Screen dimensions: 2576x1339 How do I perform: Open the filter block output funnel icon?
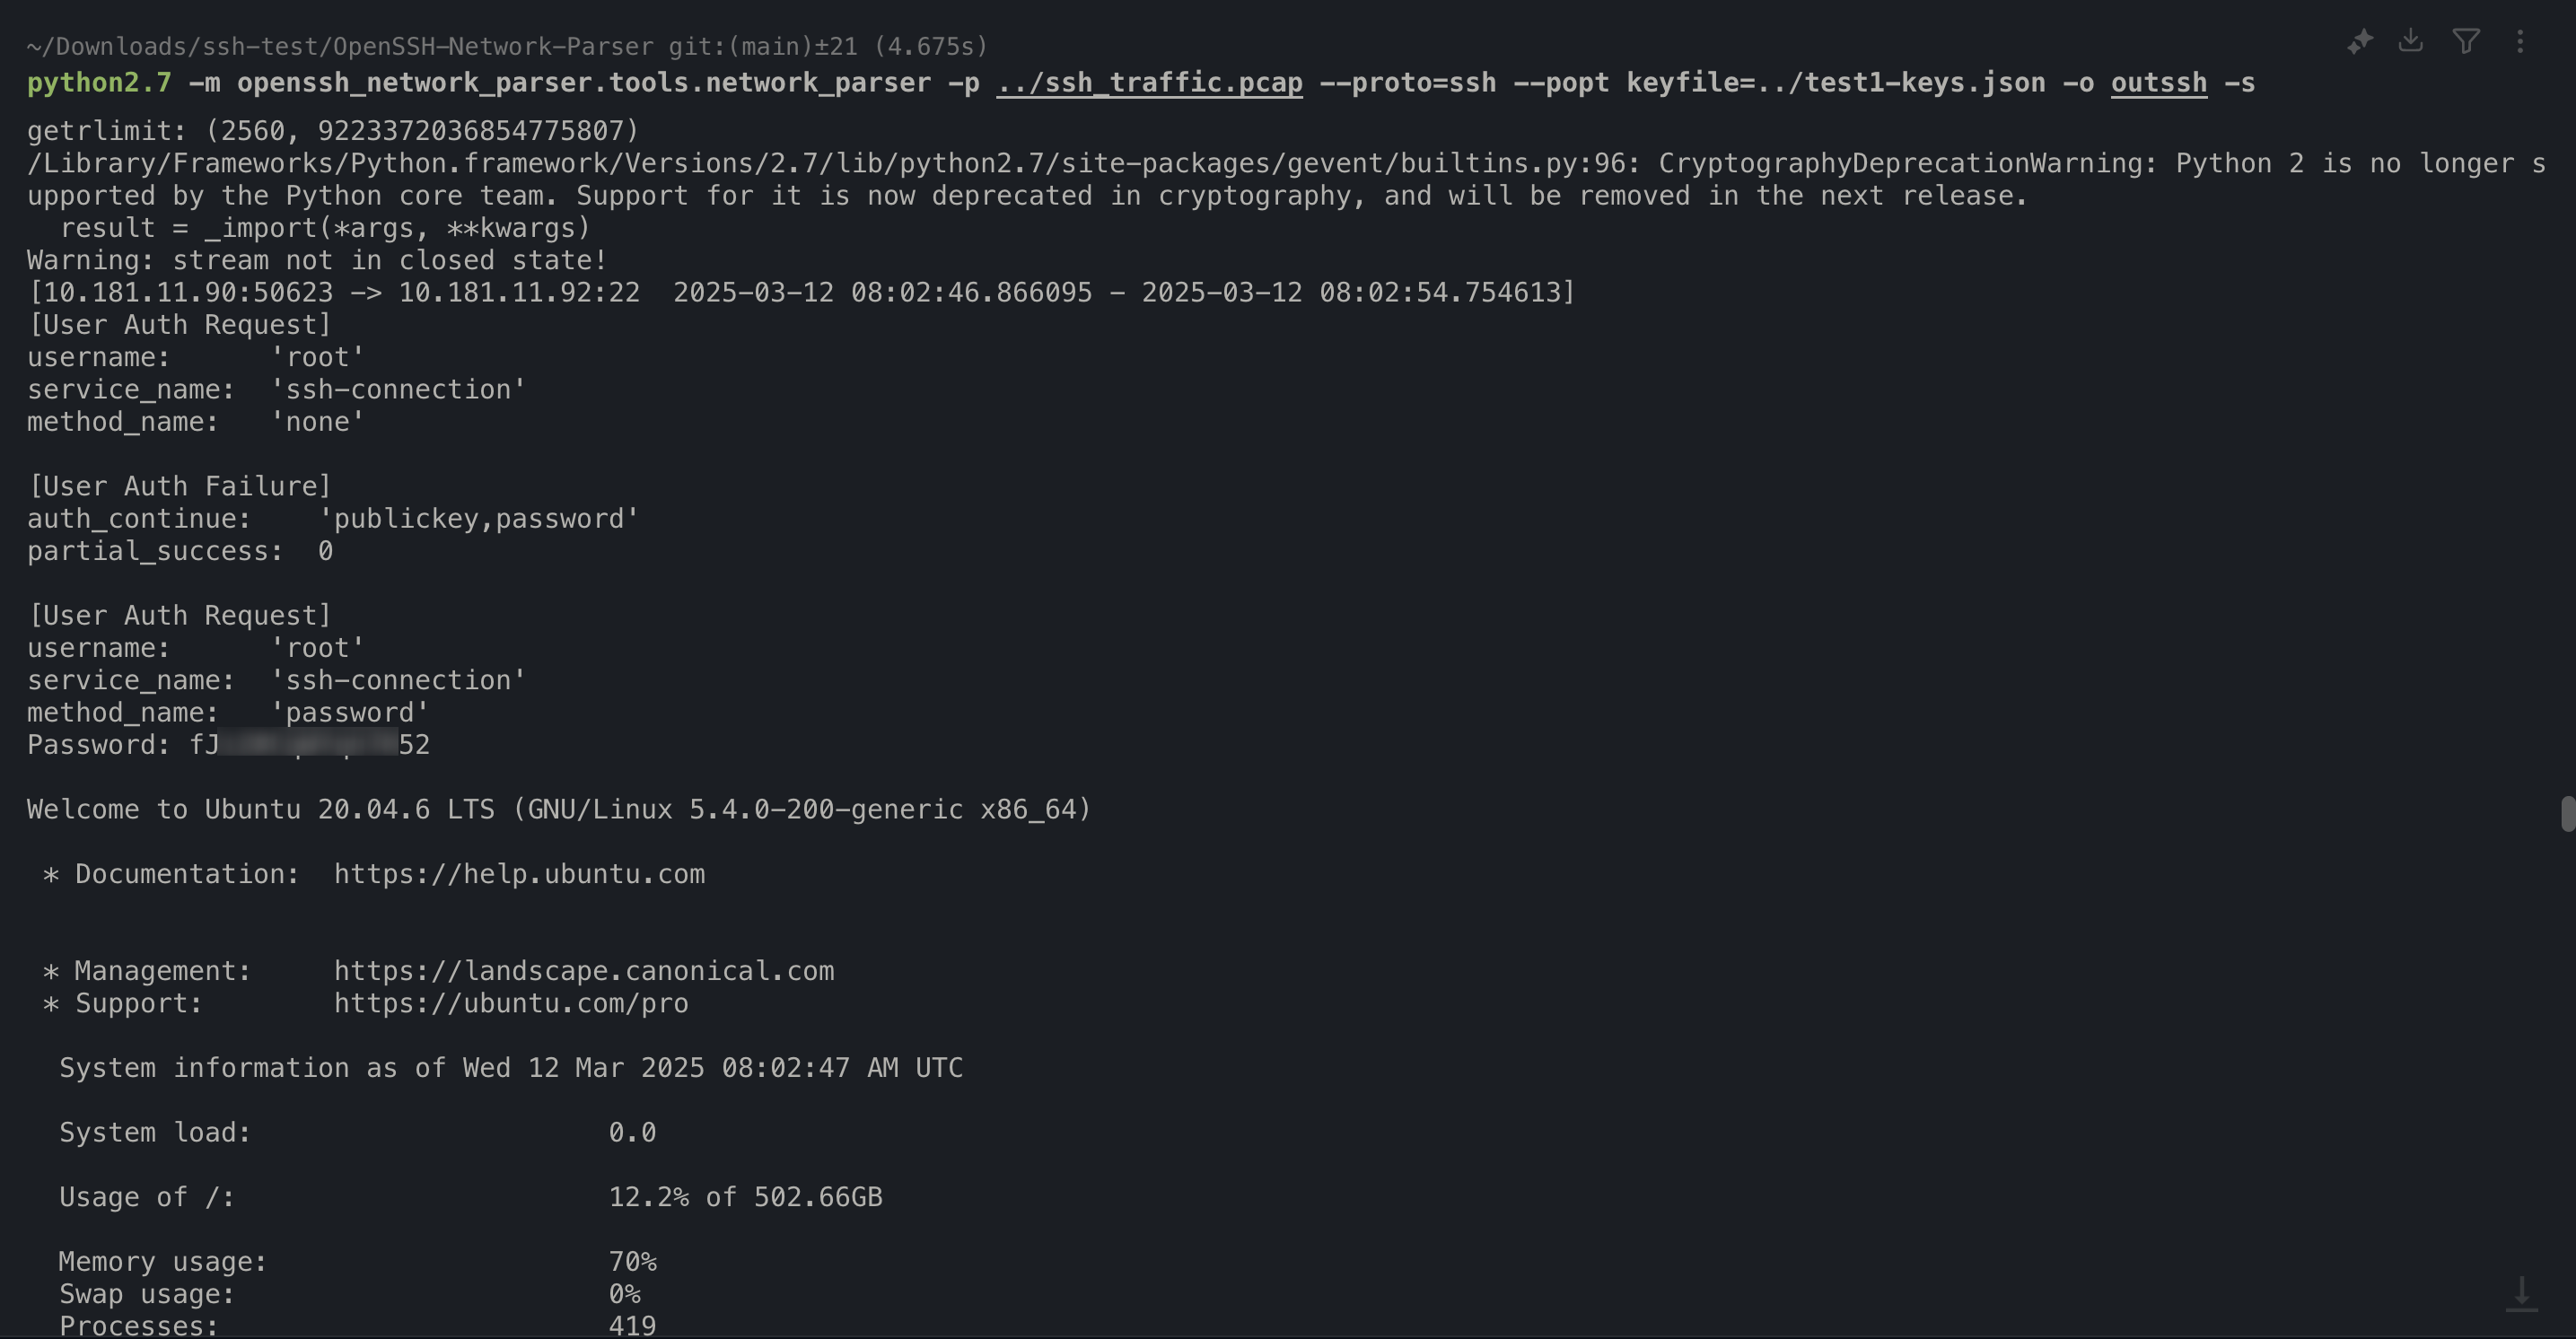(2465, 41)
